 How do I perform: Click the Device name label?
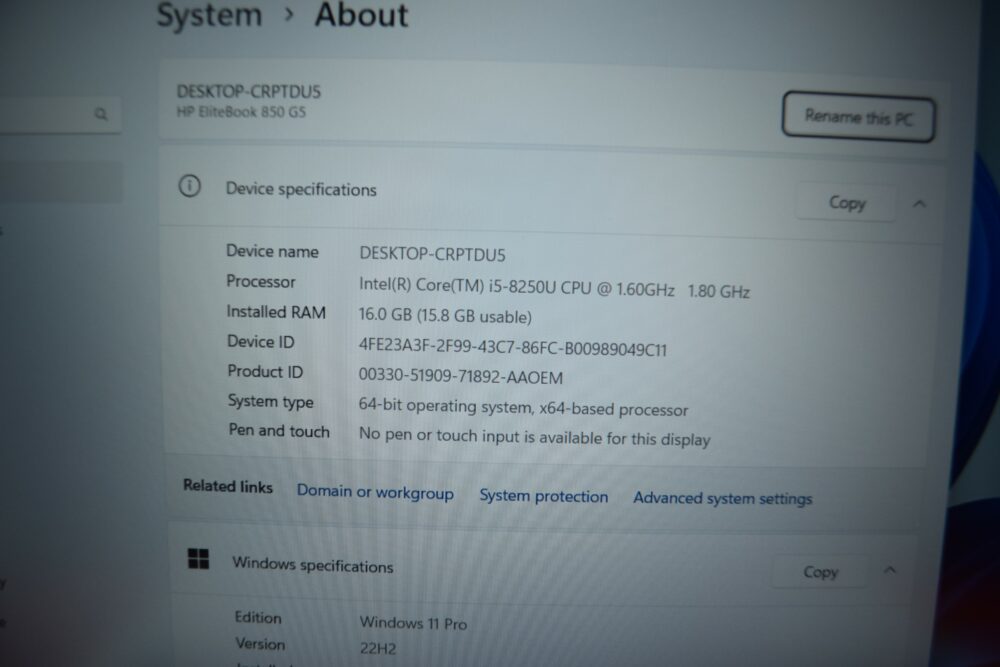point(272,251)
